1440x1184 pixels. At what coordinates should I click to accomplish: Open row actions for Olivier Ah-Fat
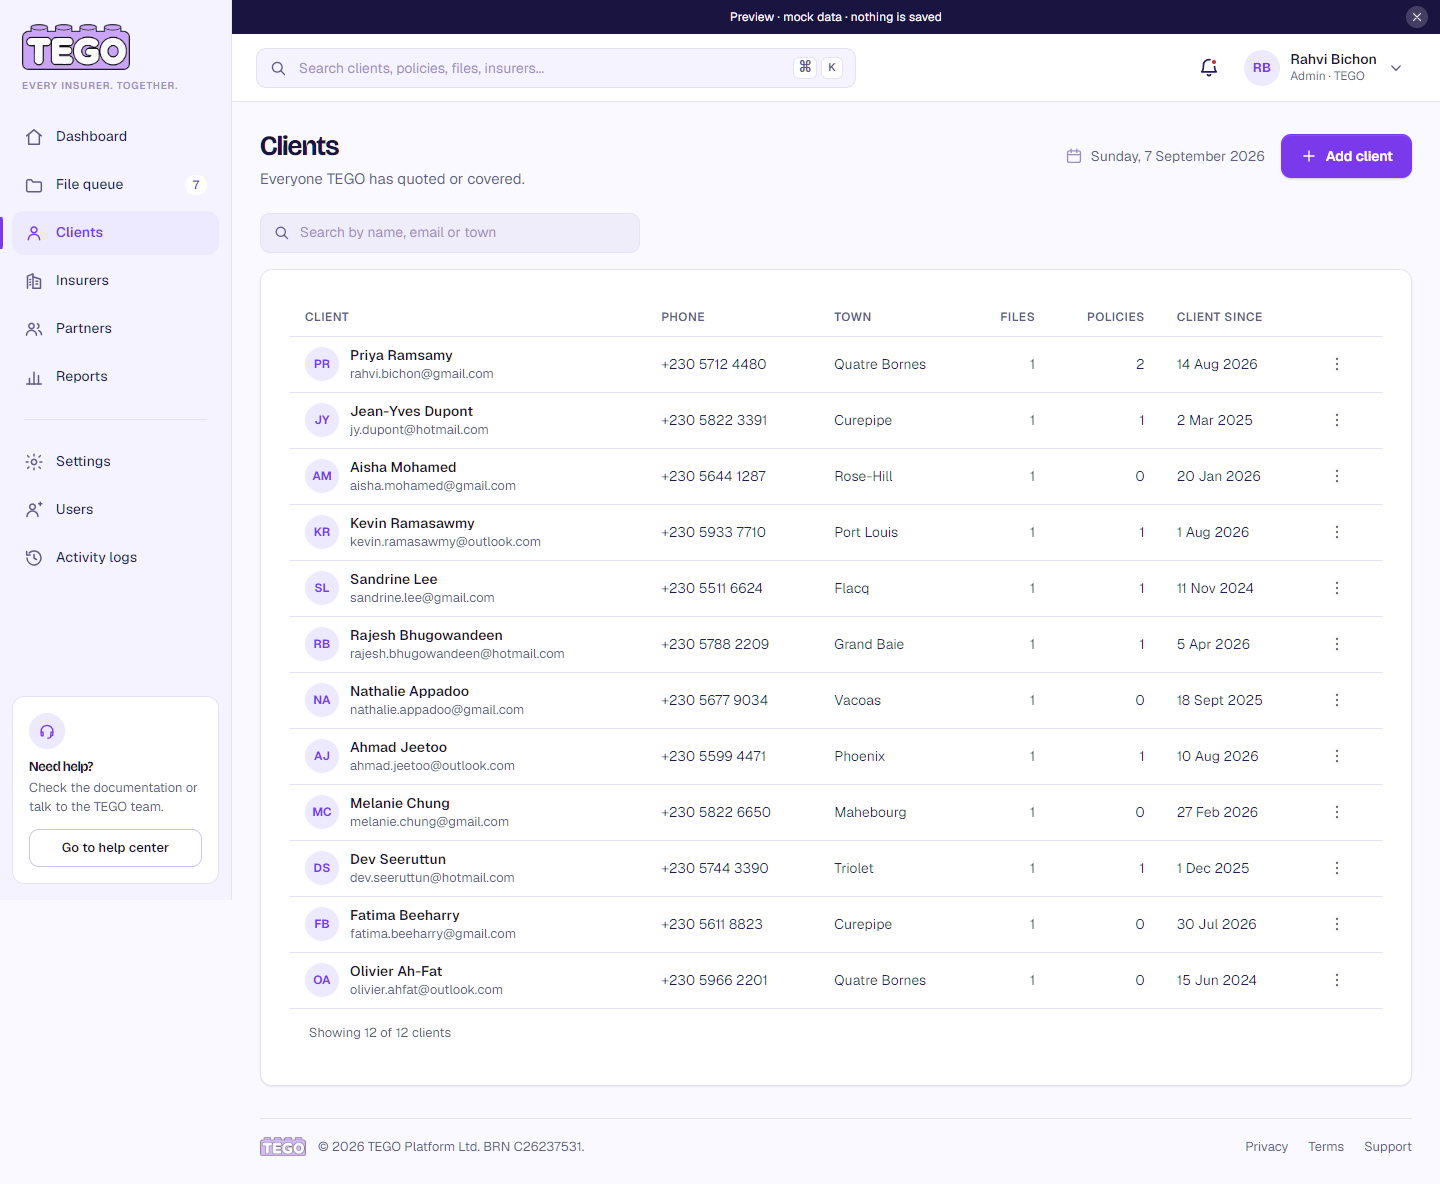tap(1336, 980)
